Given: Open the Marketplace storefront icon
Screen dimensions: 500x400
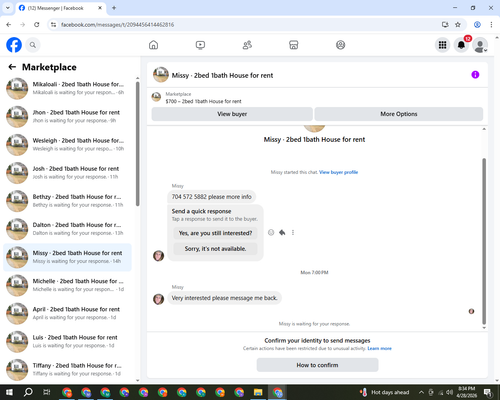Looking at the screenshot, I should point(294,45).
